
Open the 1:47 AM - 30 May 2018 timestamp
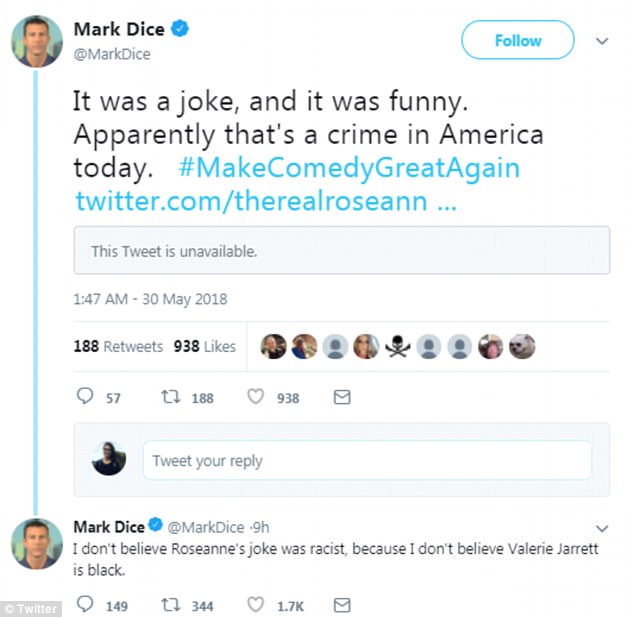coord(150,298)
